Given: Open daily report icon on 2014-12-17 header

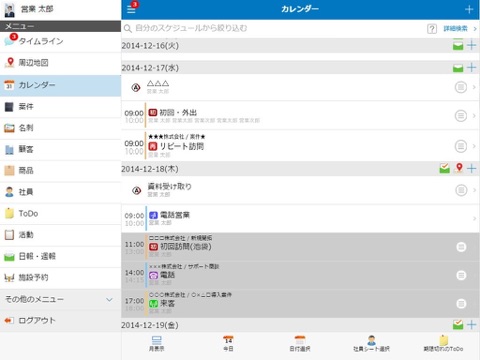Looking at the screenshot, I should (x=458, y=68).
